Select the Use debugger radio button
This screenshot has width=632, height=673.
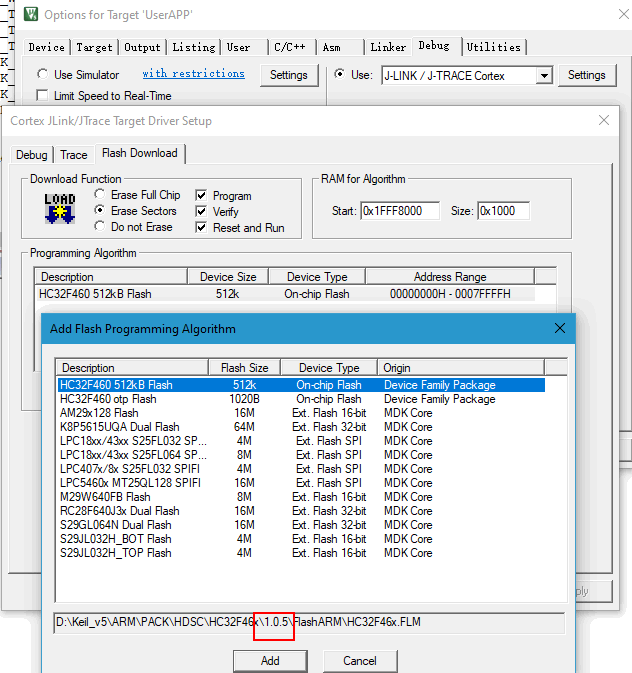pyautogui.click(x=339, y=74)
